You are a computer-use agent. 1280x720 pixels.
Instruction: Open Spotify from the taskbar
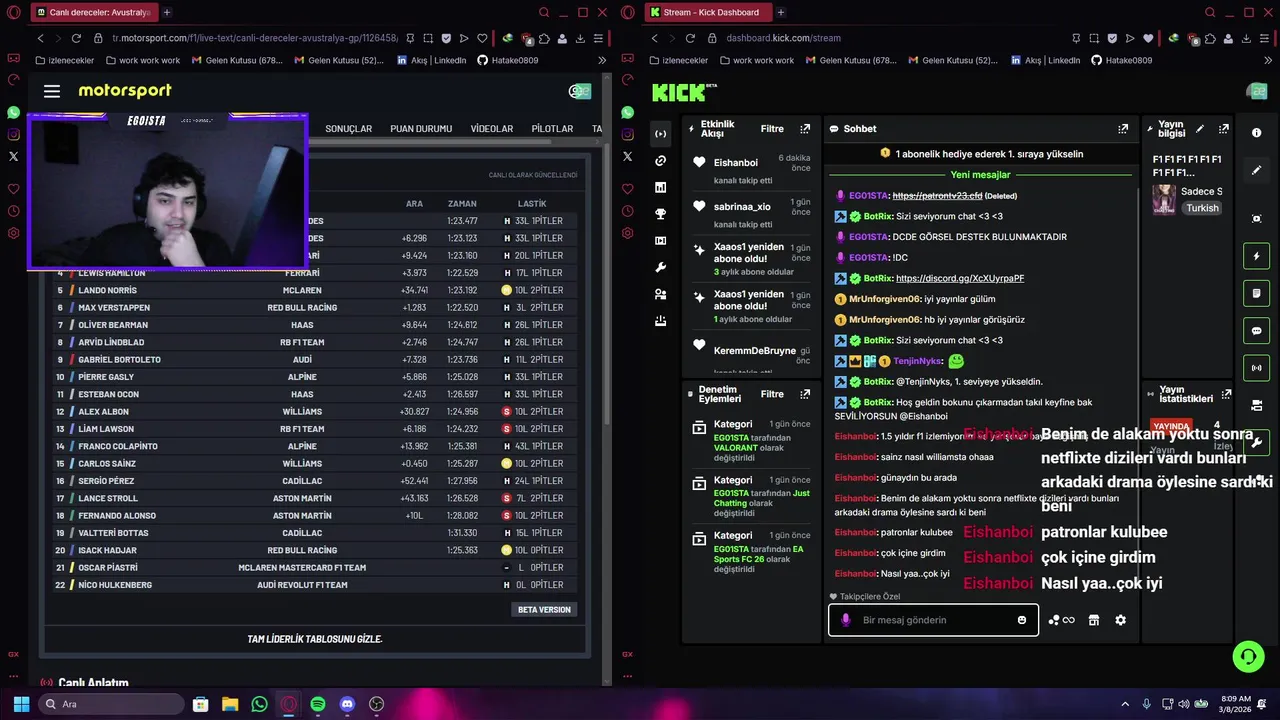(318, 704)
